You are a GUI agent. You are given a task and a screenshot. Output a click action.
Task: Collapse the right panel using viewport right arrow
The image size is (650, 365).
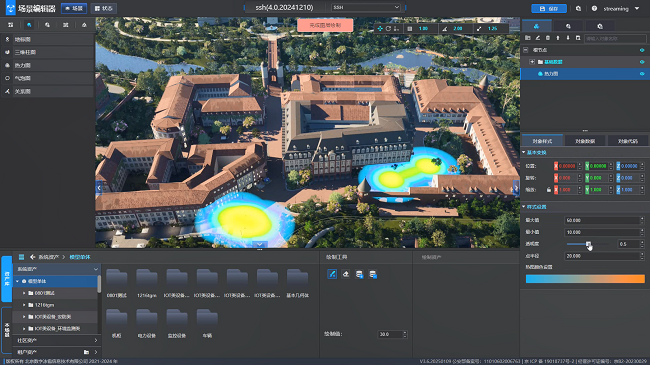tap(516, 188)
